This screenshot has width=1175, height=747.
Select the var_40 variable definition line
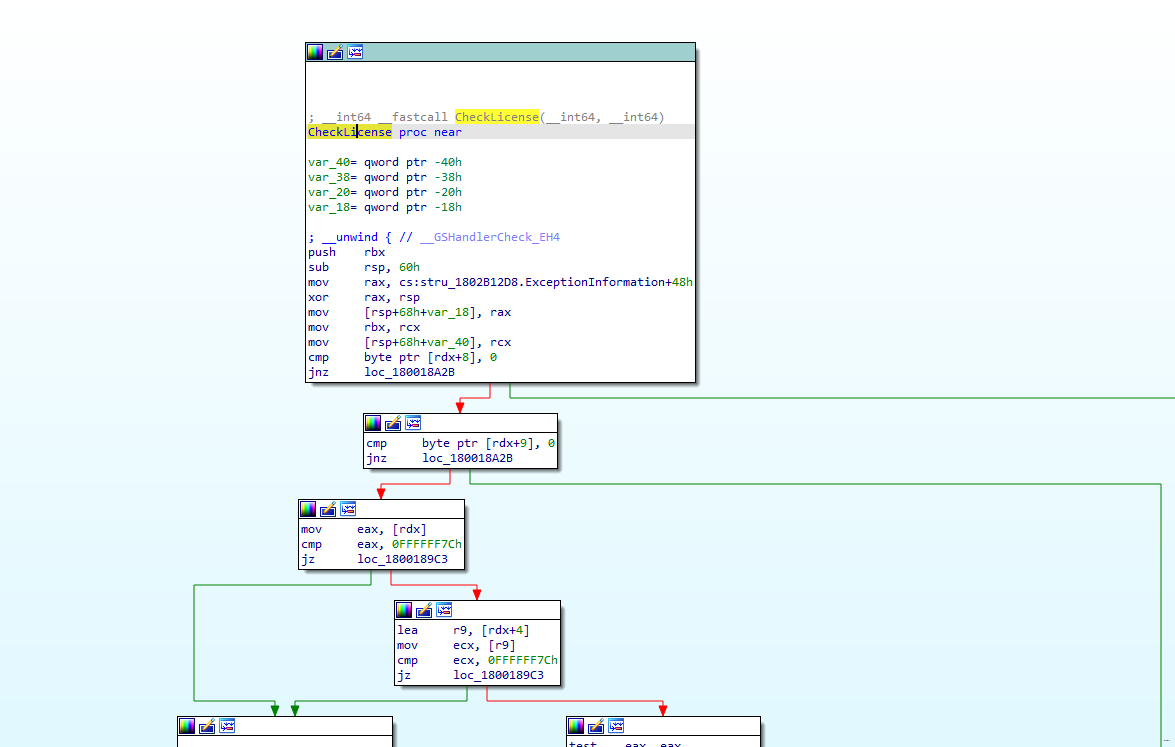(x=385, y=162)
